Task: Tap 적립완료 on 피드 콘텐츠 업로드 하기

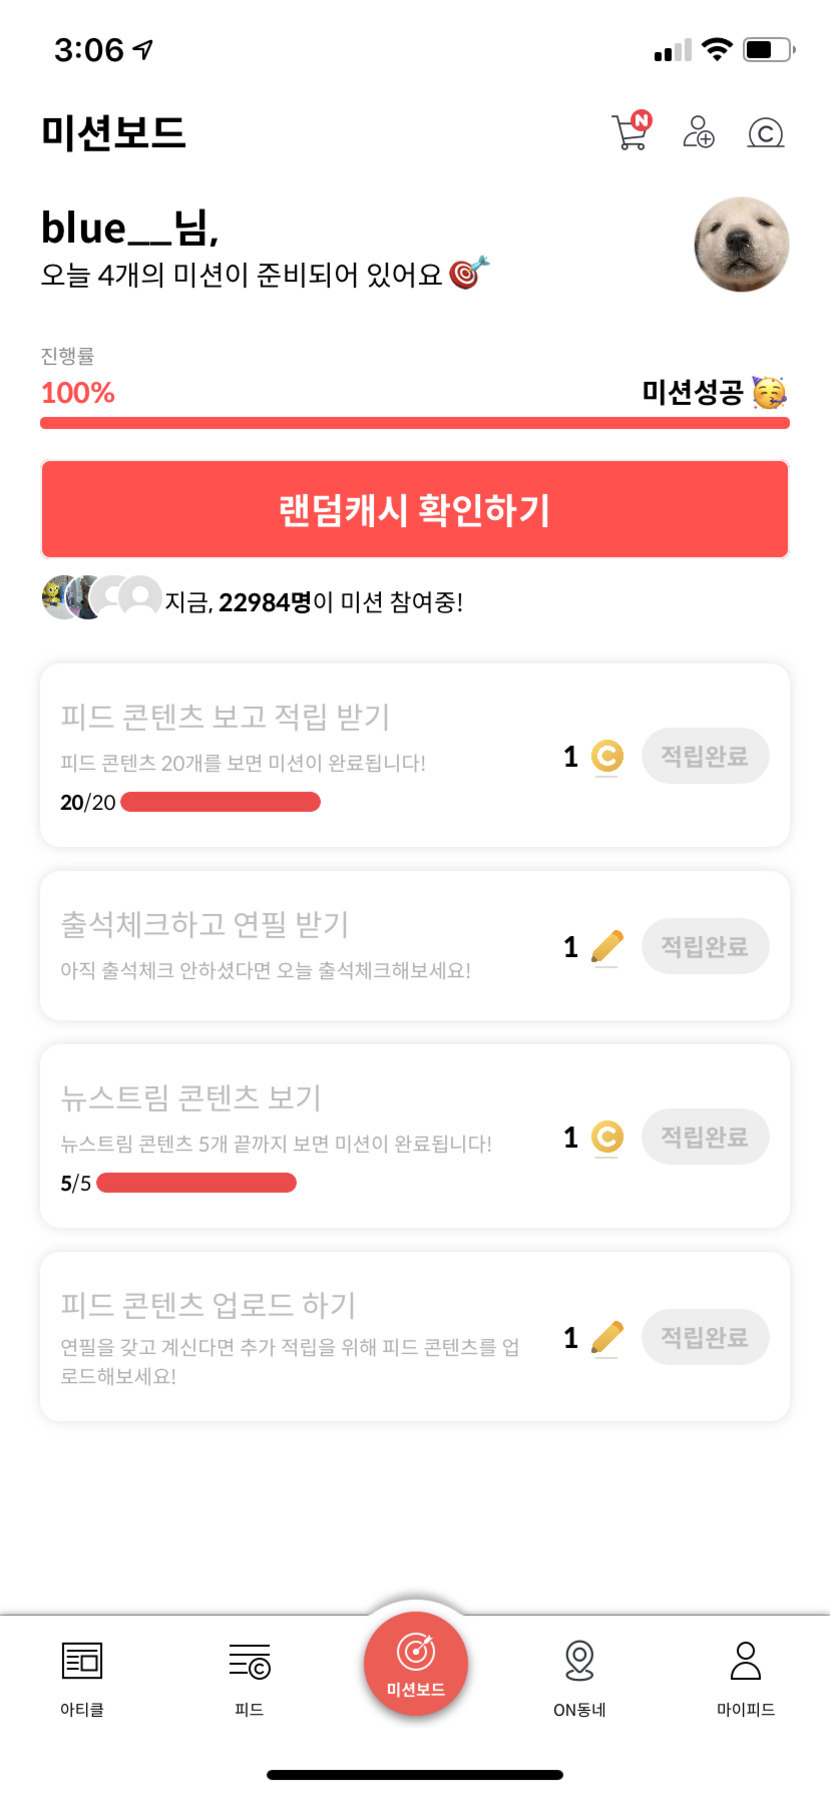Action: [705, 1337]
